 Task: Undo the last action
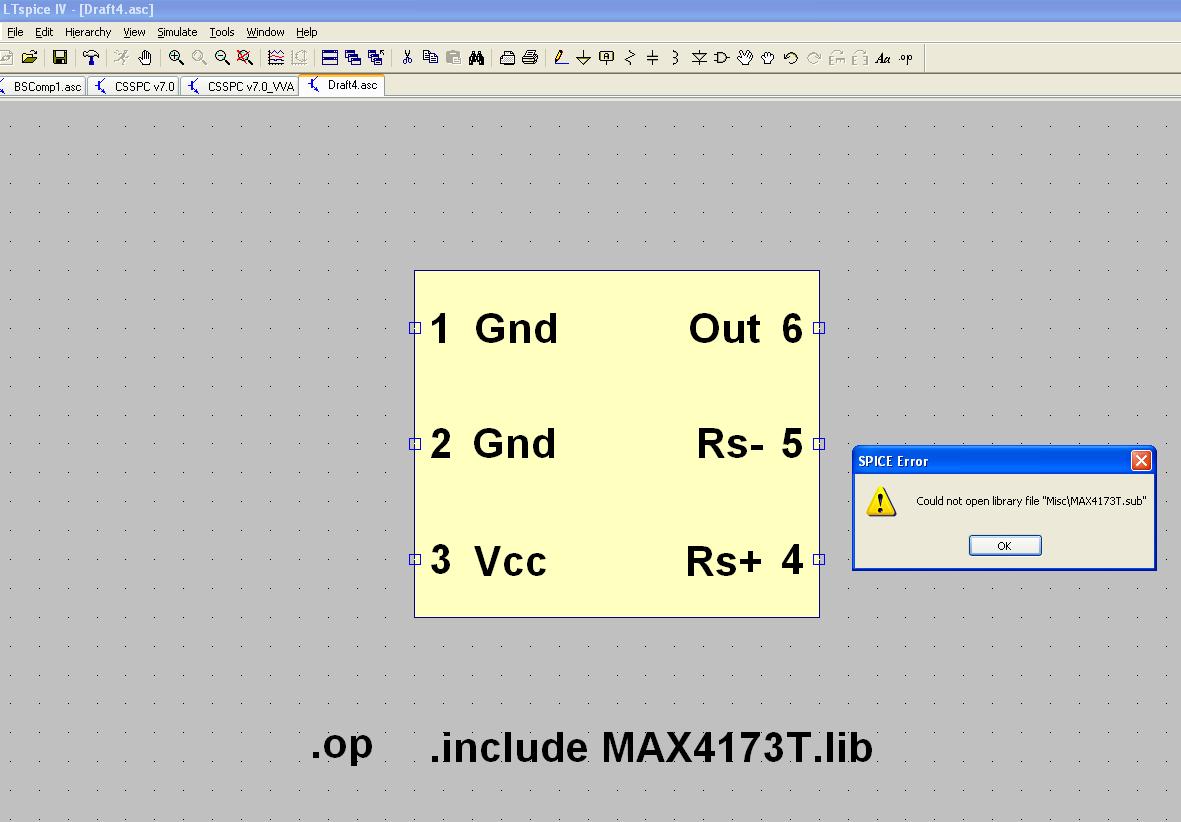790,57
